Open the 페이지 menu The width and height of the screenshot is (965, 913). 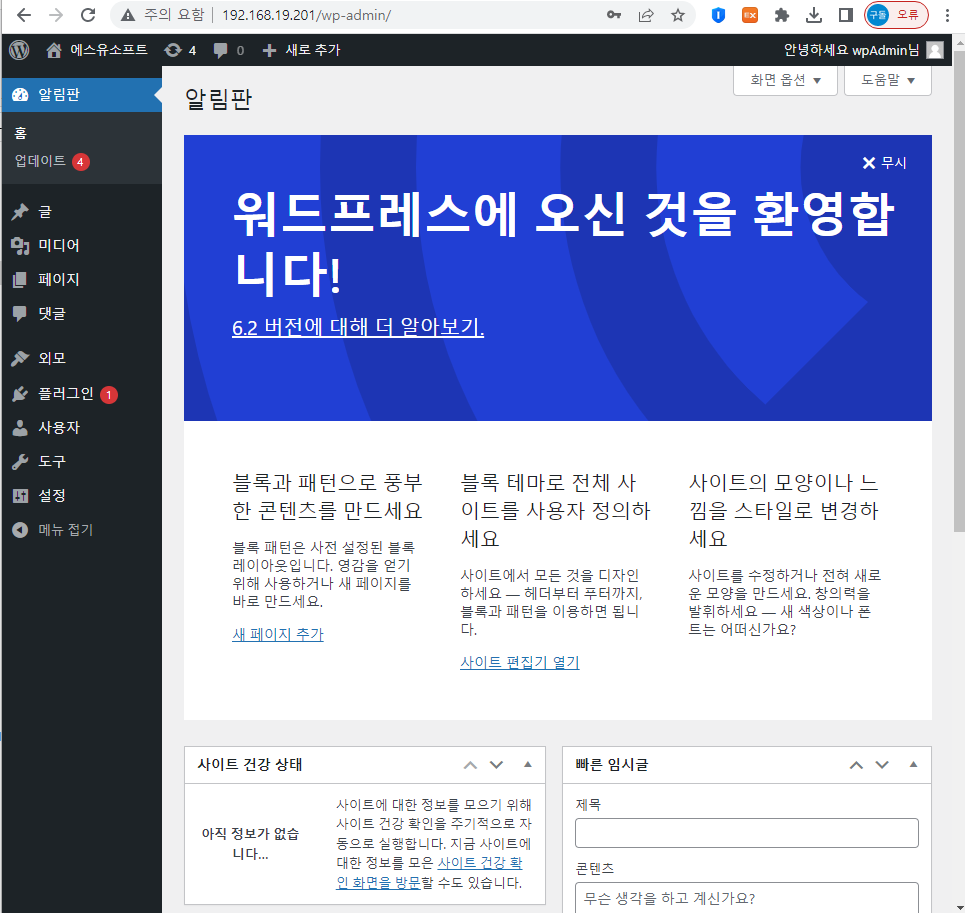coord(81,279)
